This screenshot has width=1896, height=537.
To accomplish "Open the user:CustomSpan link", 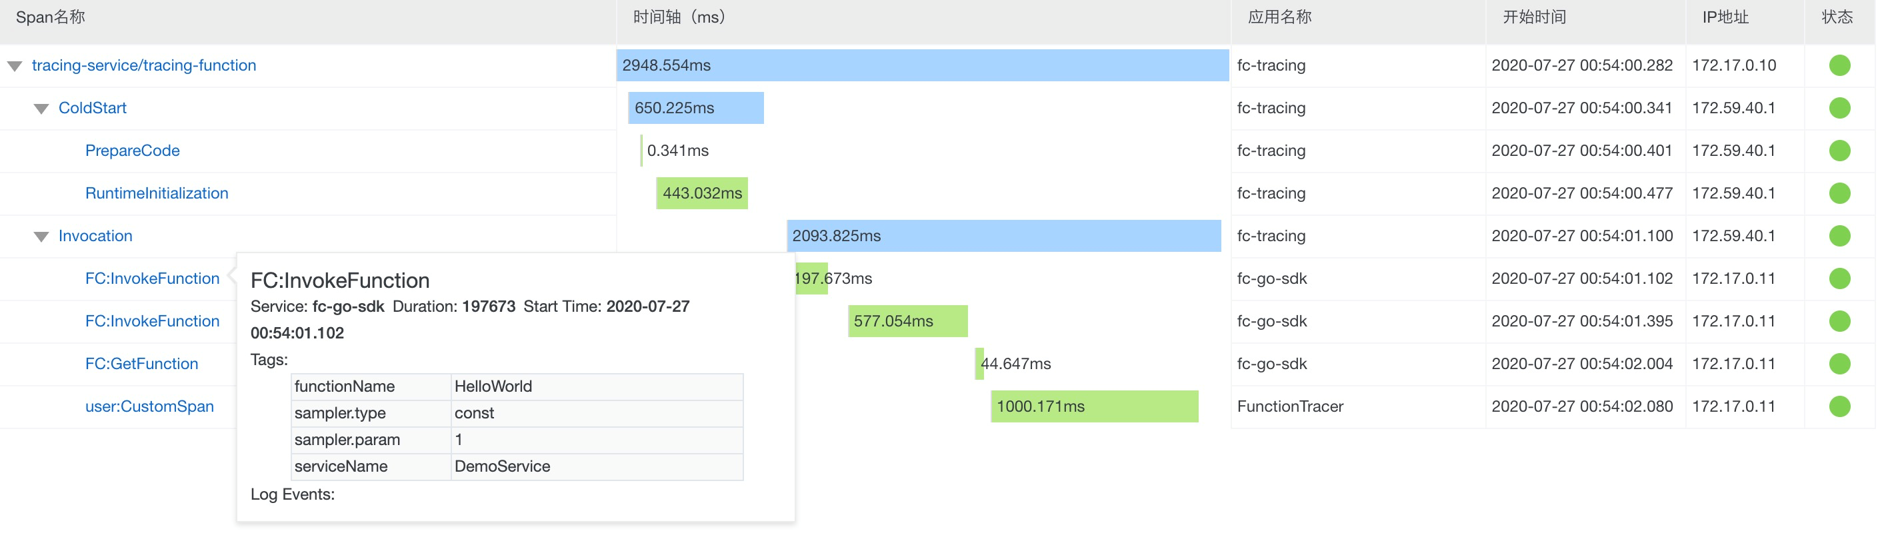I will click(149, 406).
